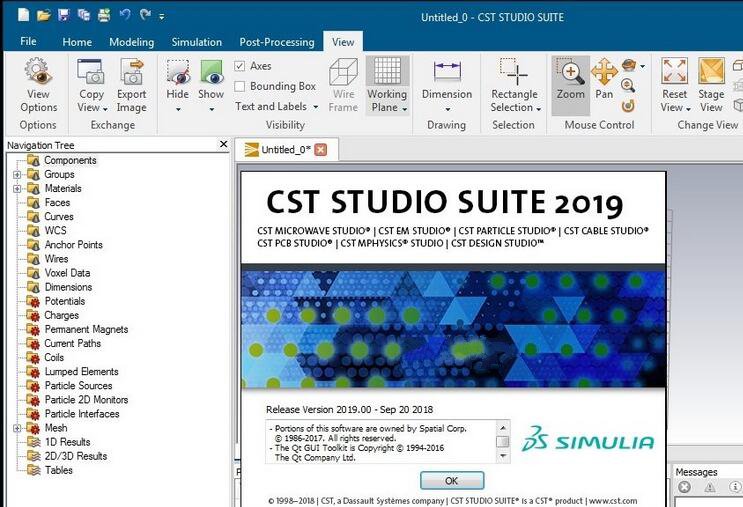Viewport: 743px width, 507px height.
Task: Click the Stage View icon
Action: tap(711, 71)
